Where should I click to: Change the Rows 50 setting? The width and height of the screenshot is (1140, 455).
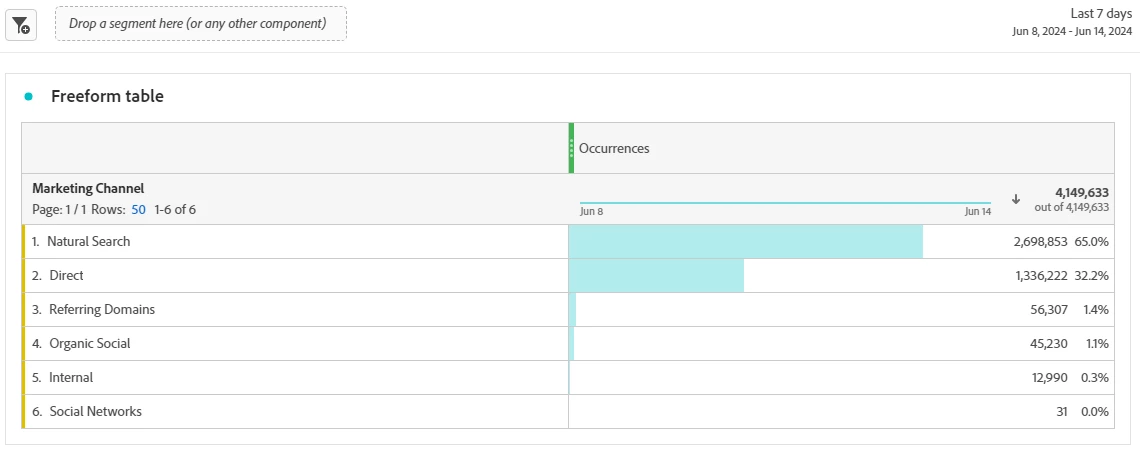click(x=138, y=209)
